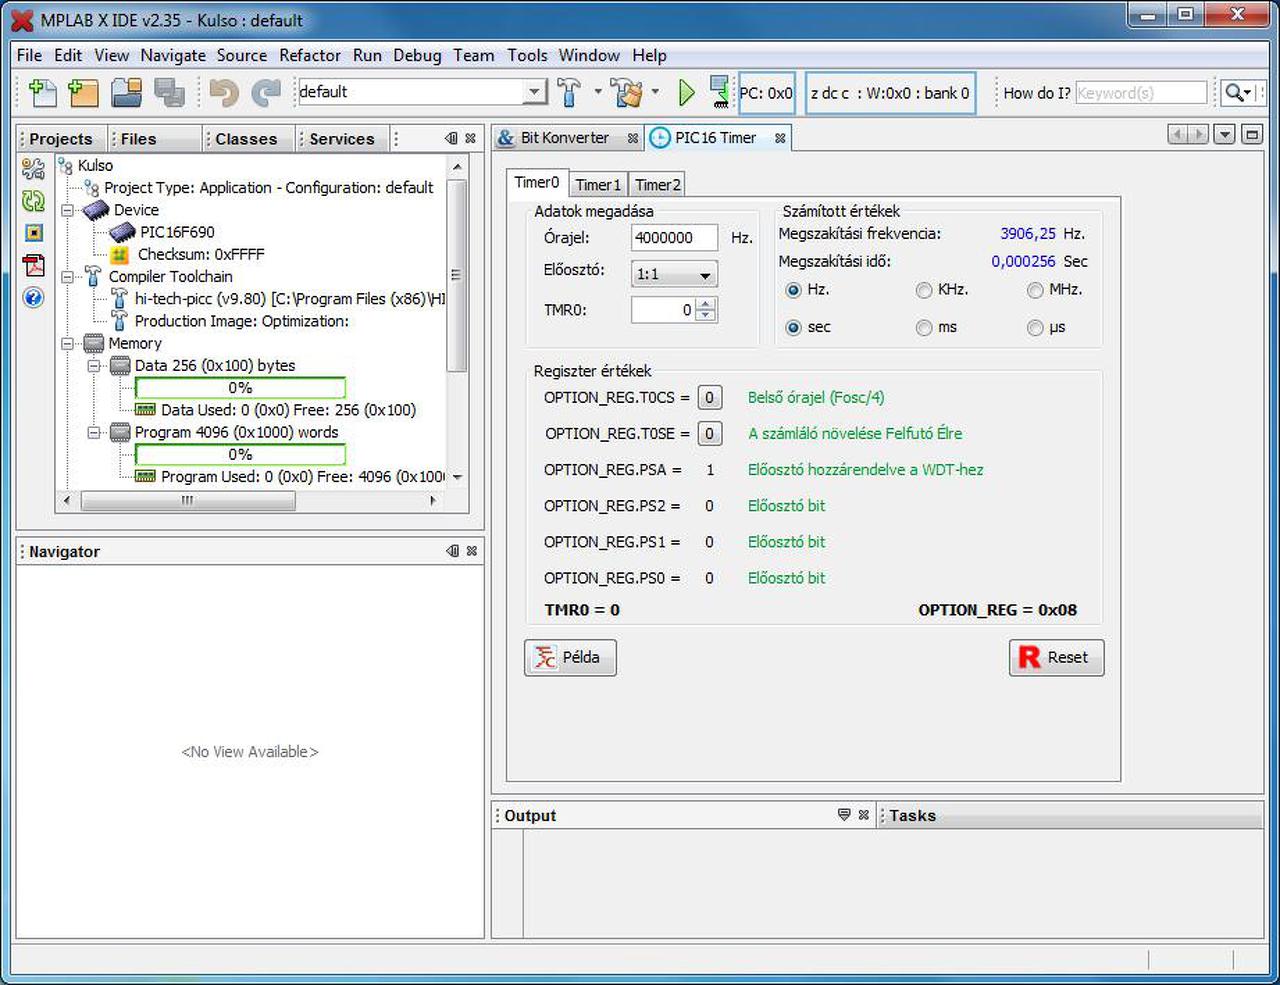Open the Build Project dropdown arrow
This screenshot has height=985, width=1280.
pyautogui.click(x=598, y=92)
